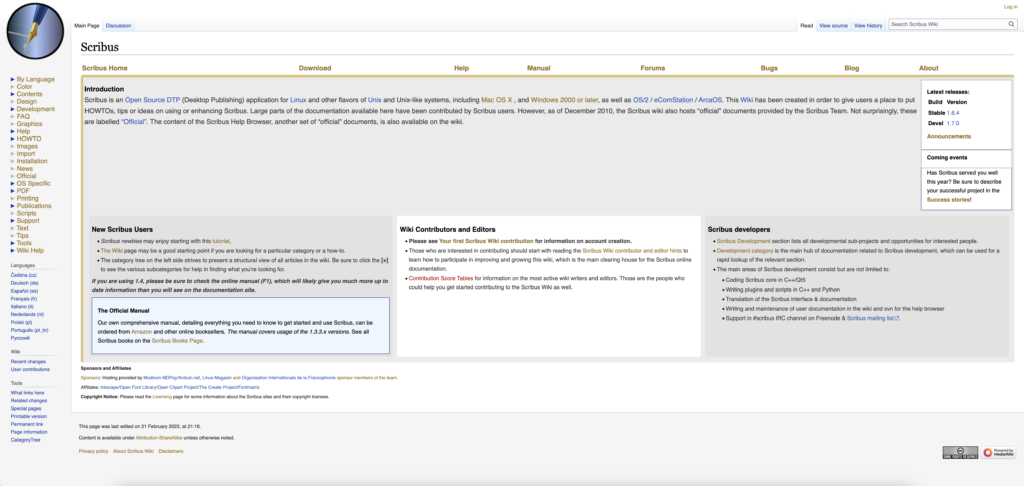Expand the Tools category arrow
This screenshot has height=486, width=1024.
point(12,243)
